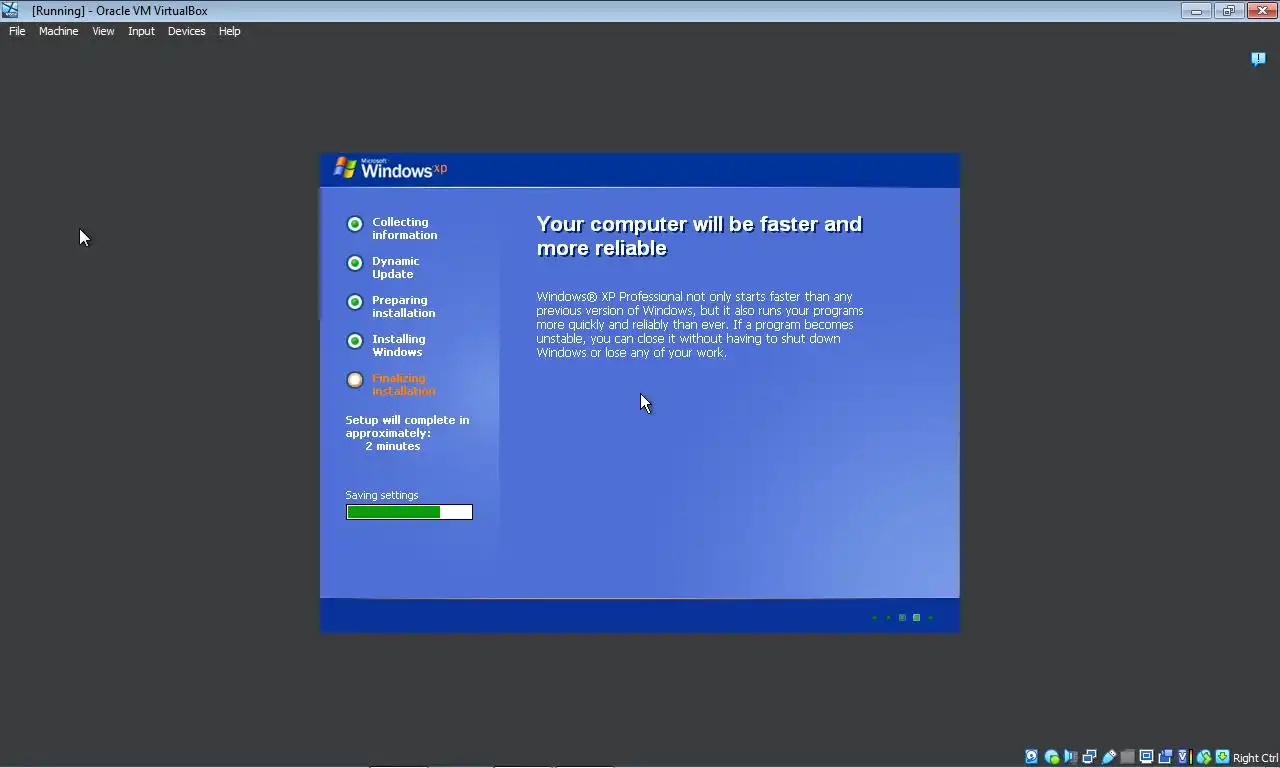Viewport: 1280px width, 768px height.
Task: Click the CPU virtualization status icon
Action: pos(1184,757)
